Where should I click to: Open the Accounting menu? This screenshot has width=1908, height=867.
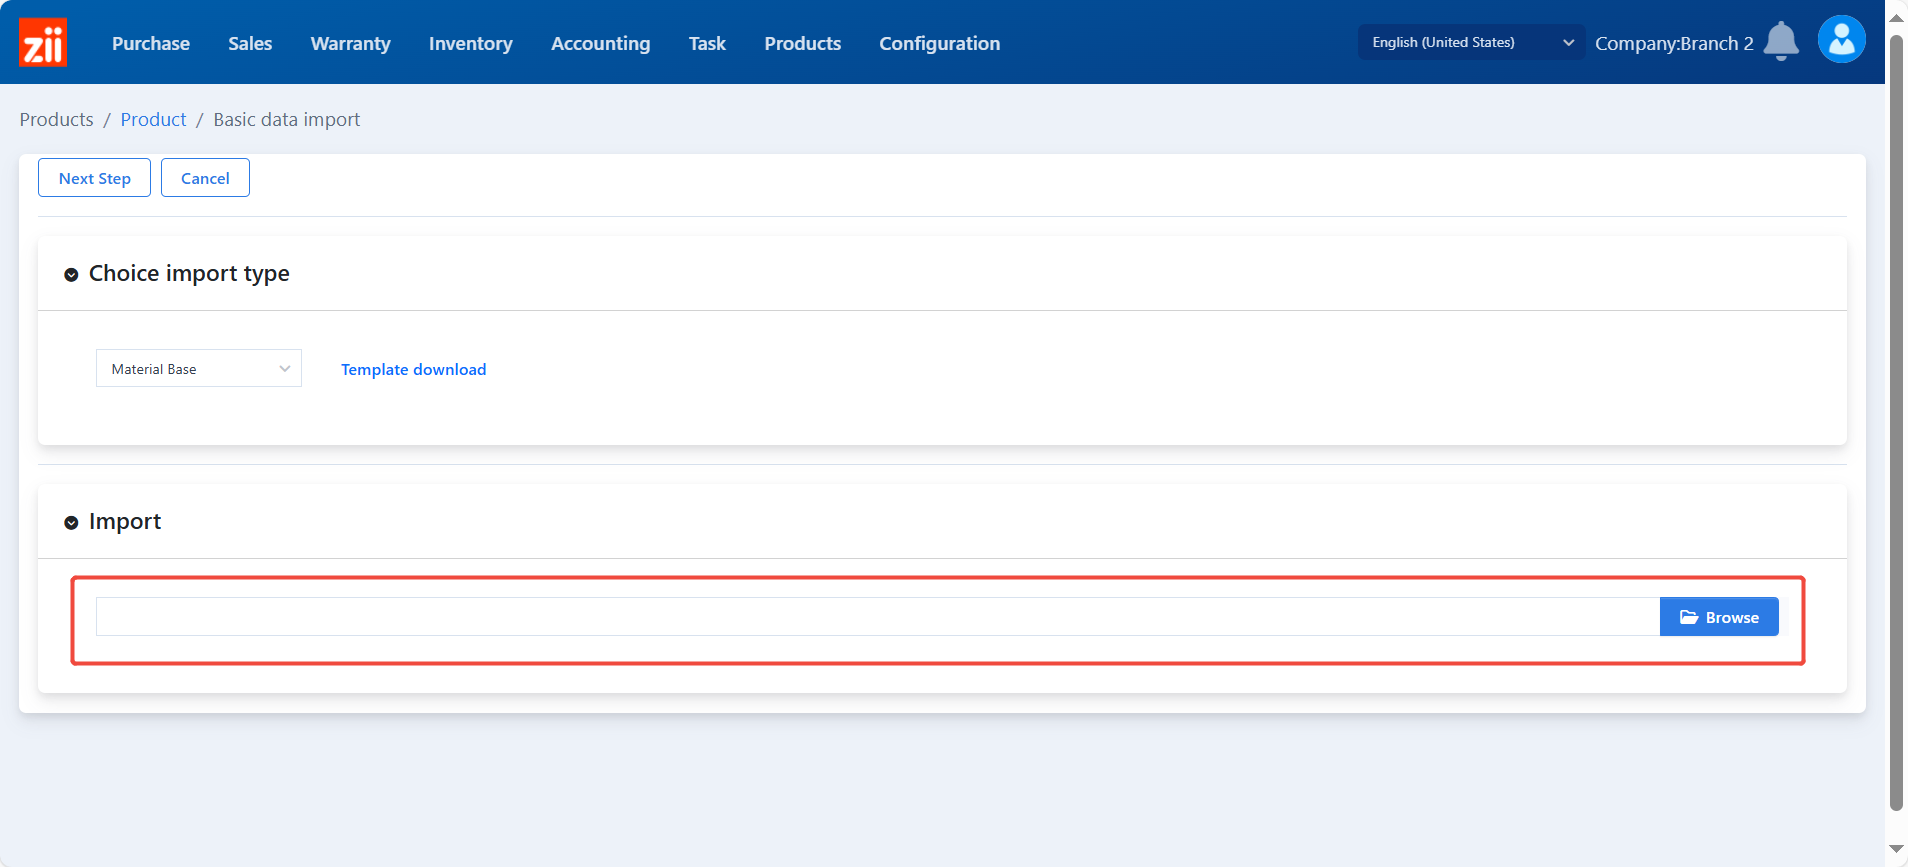click(x=600, y=44)
